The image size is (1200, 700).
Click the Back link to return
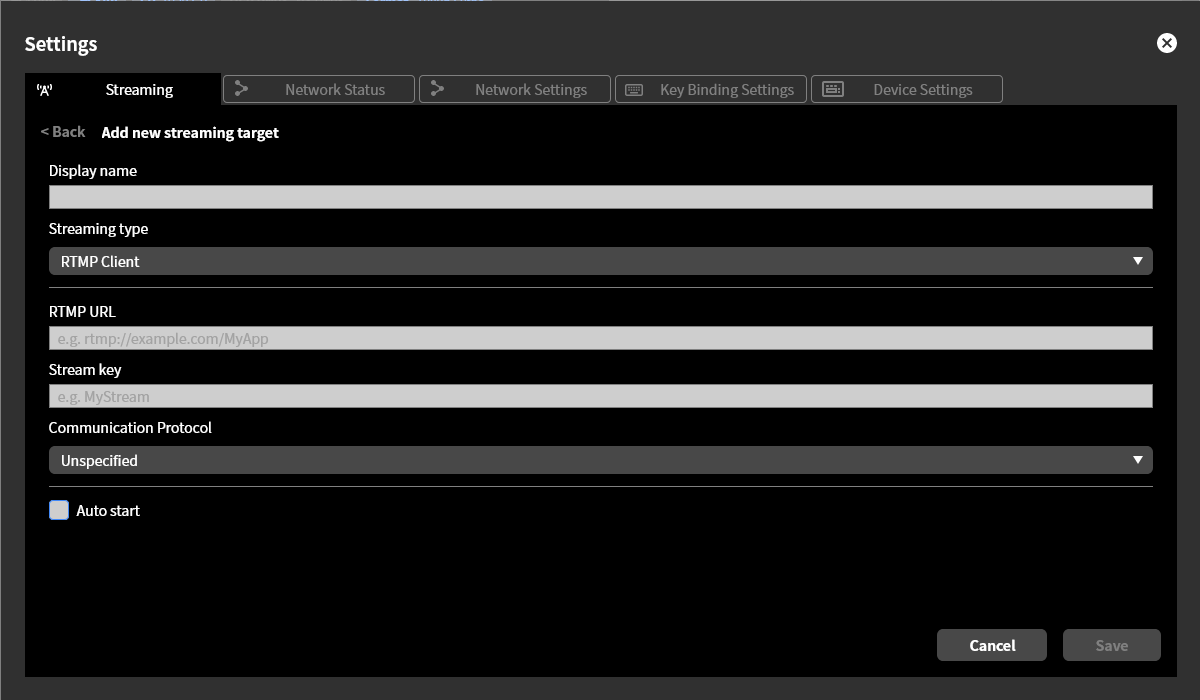[x=62, y=131]
